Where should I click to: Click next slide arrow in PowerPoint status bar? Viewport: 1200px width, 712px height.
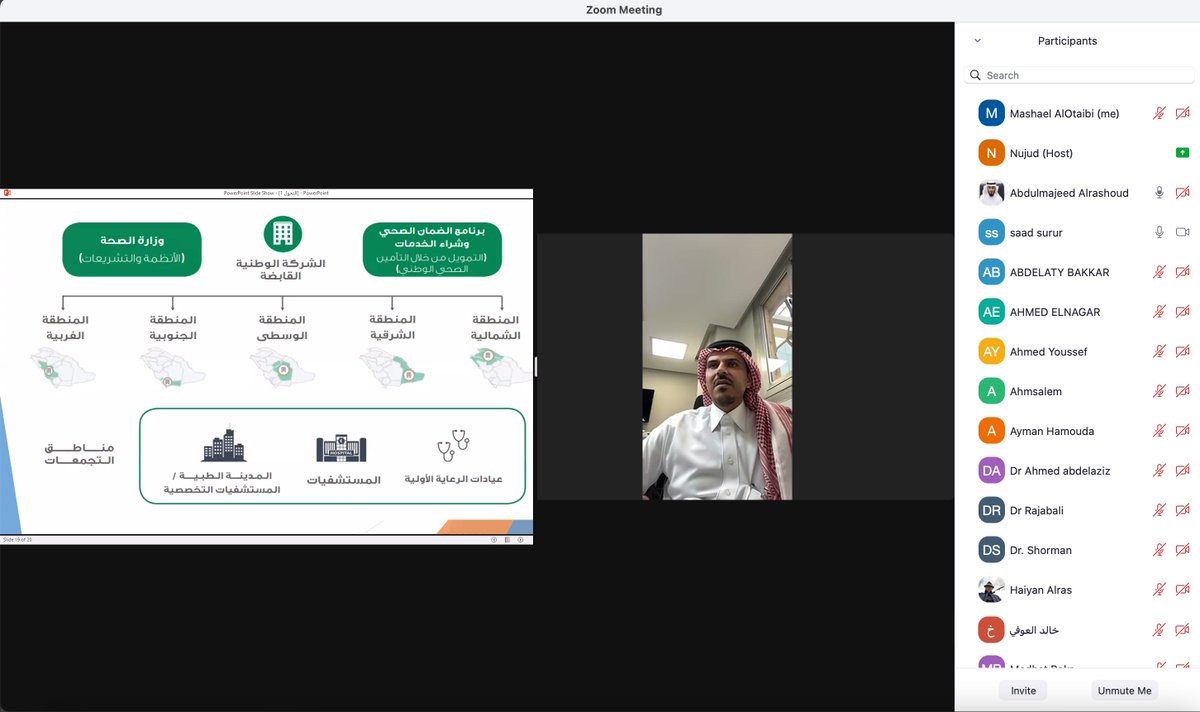click(521, 539)
